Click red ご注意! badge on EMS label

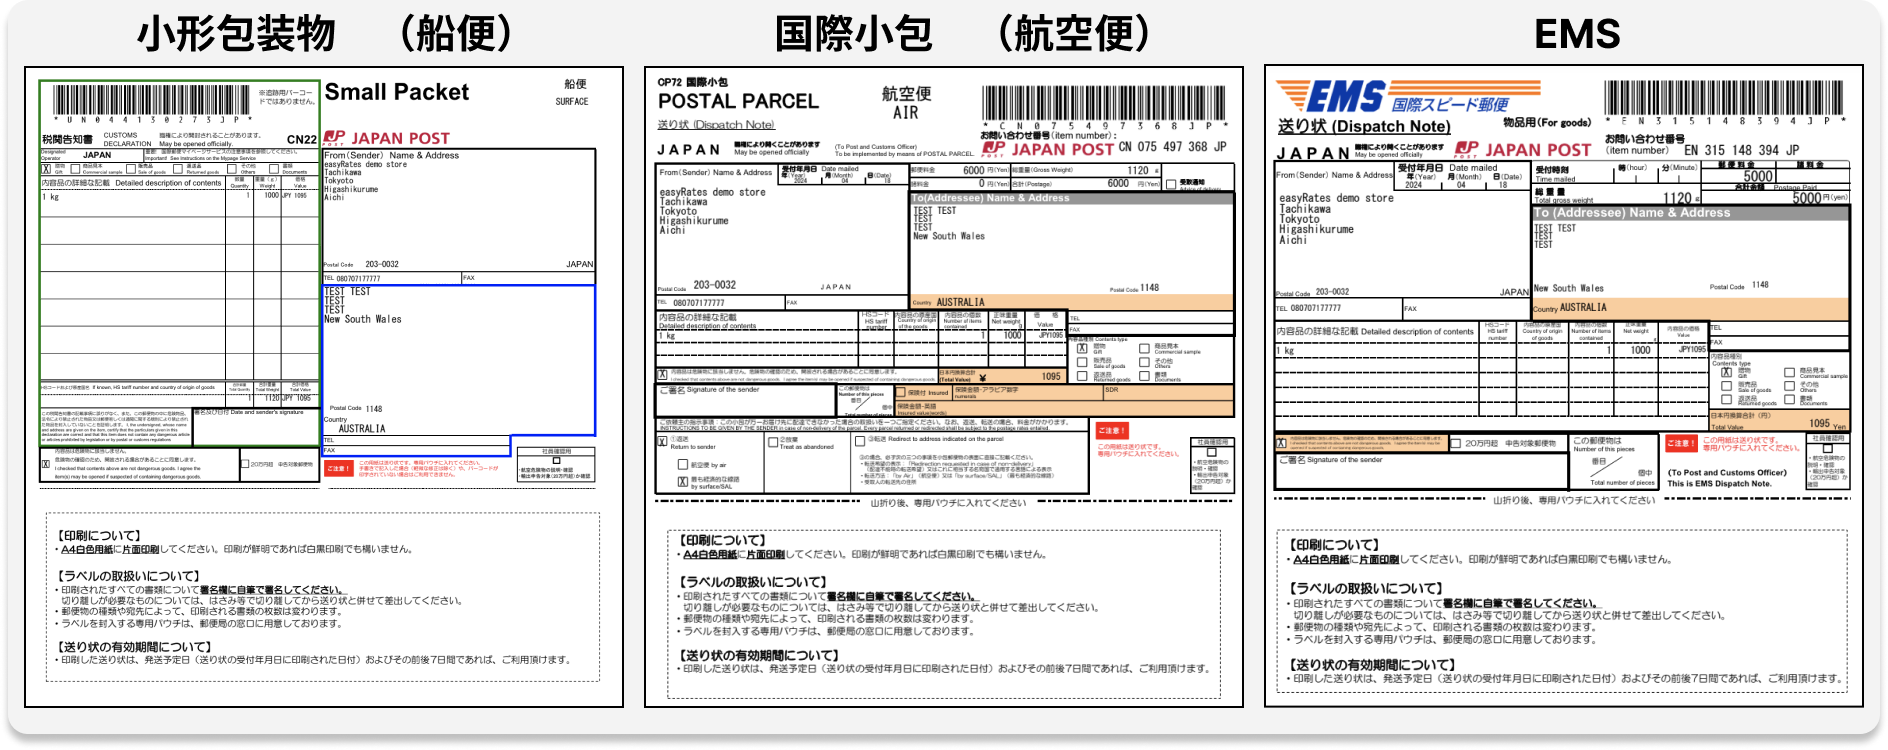1681,443
